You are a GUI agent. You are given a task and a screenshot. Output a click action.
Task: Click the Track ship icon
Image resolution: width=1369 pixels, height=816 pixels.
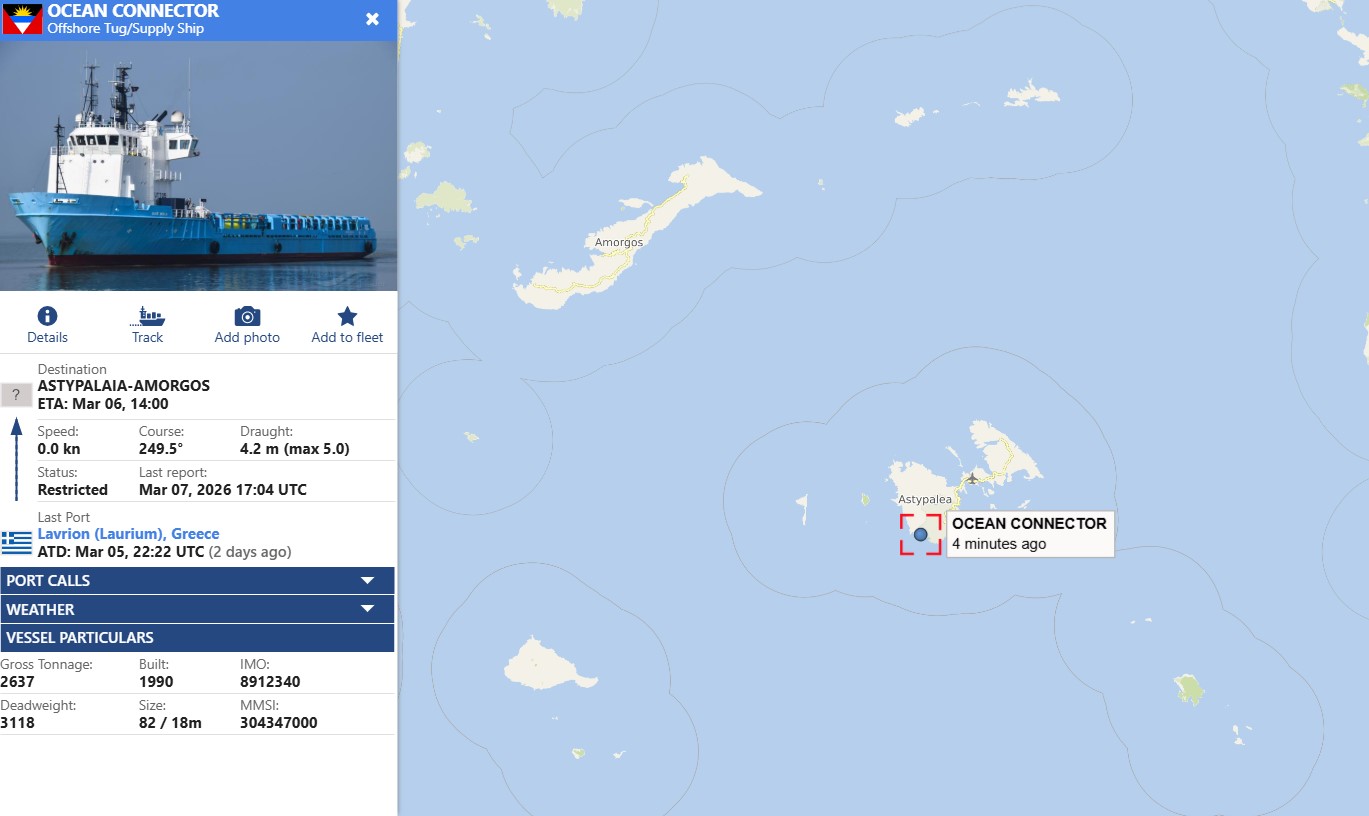(x=147, y=316)
